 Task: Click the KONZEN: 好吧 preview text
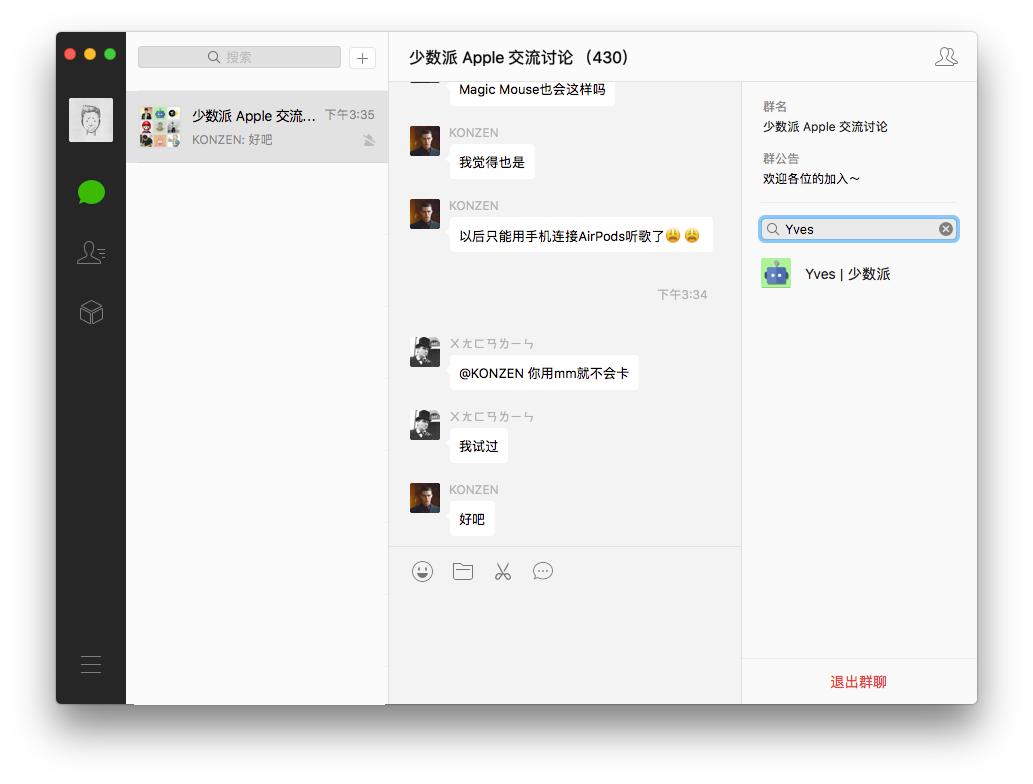click(x=232, y=140)
